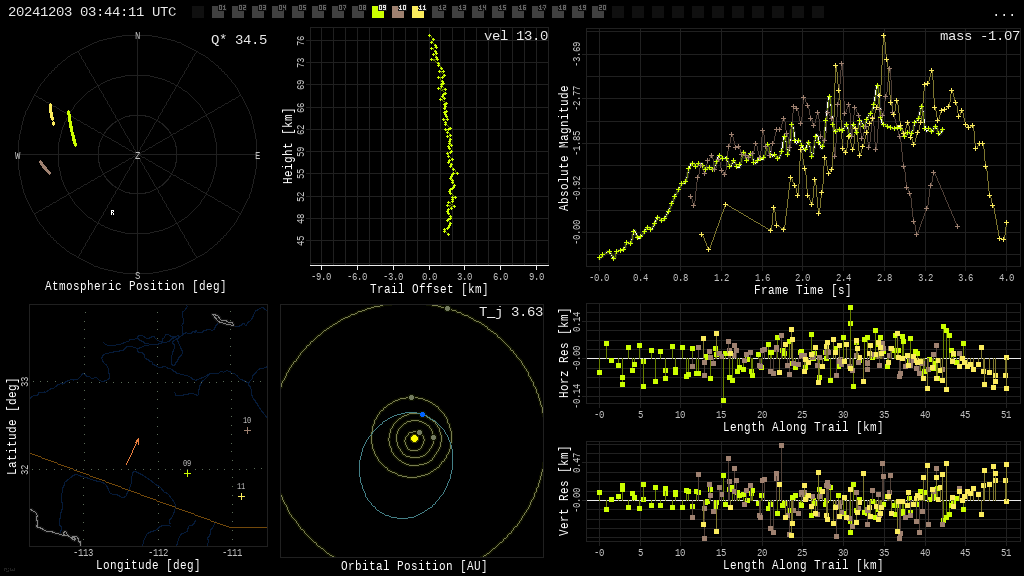
Task: Toggle the brown station 10 box
Action: click(398, 12)
